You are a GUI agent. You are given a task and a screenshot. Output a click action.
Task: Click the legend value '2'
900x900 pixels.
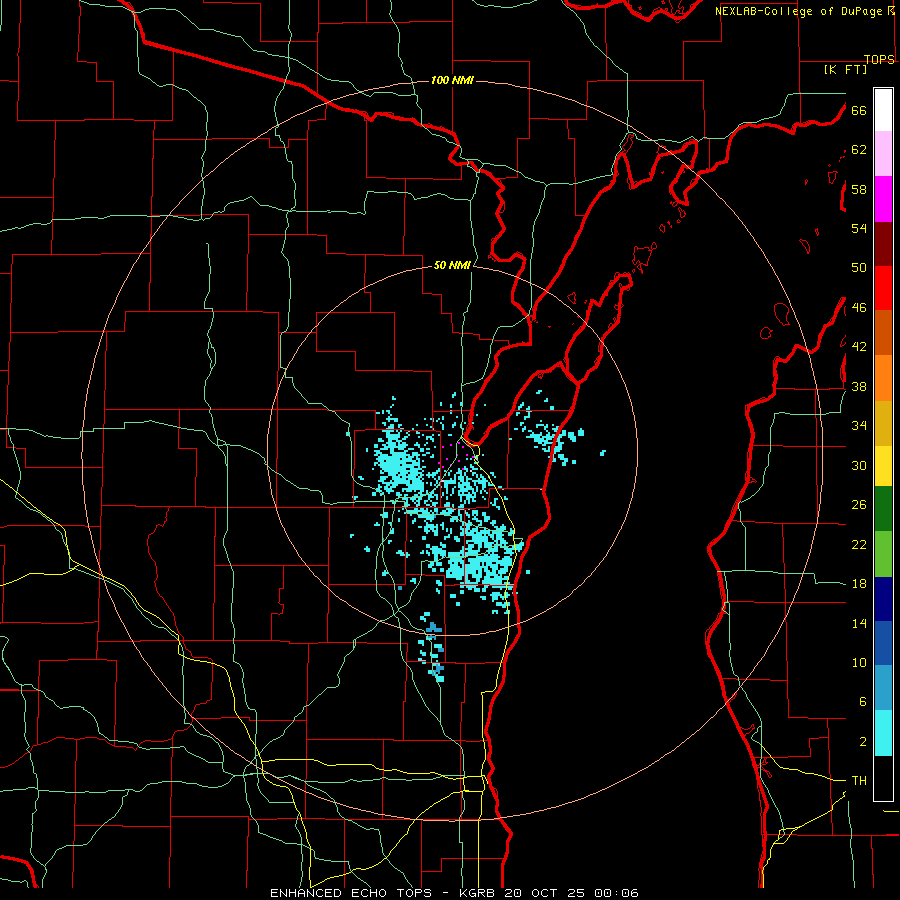tap(863, 742)
